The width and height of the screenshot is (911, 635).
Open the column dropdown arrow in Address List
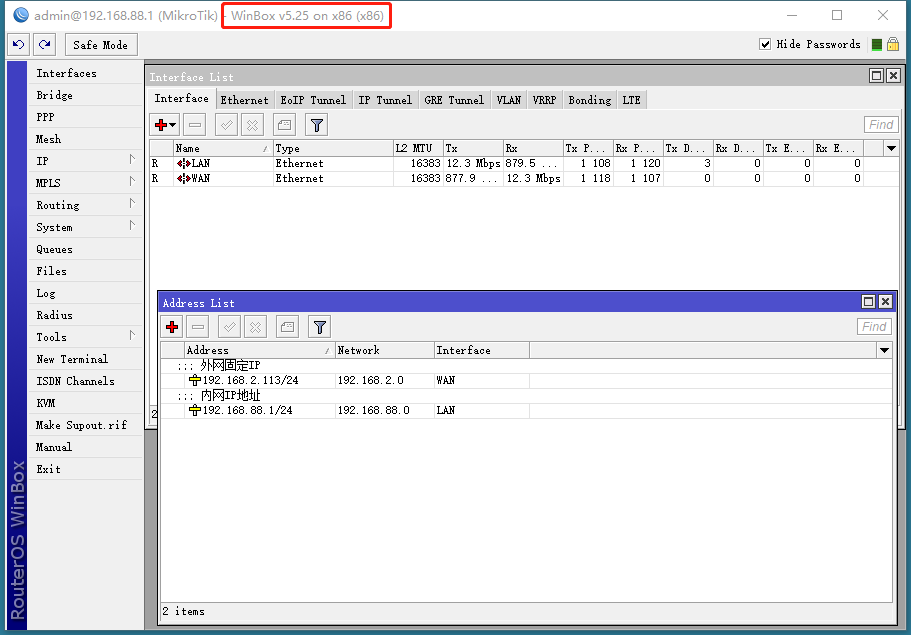(x=884, y=350)
